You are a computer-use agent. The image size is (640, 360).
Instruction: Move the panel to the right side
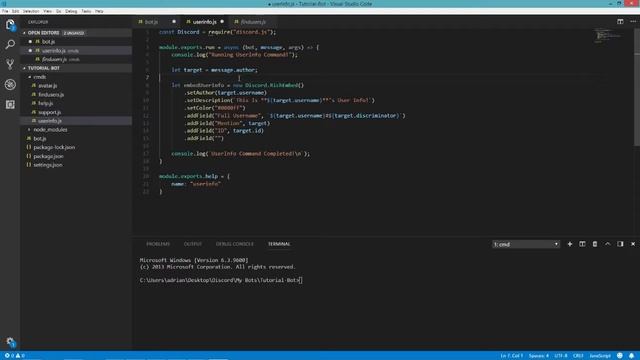[620, 244]
